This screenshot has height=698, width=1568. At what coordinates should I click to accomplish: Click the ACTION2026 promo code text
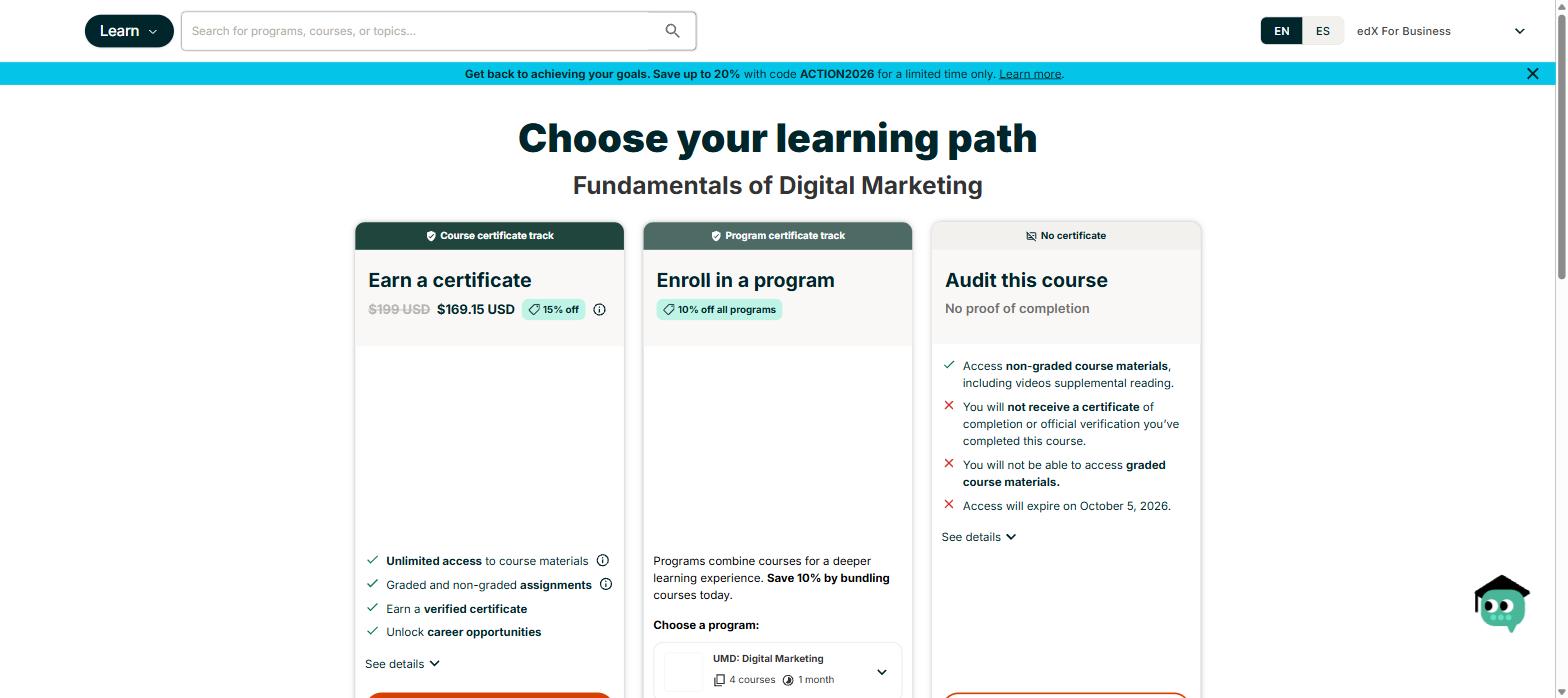[837, 74]
